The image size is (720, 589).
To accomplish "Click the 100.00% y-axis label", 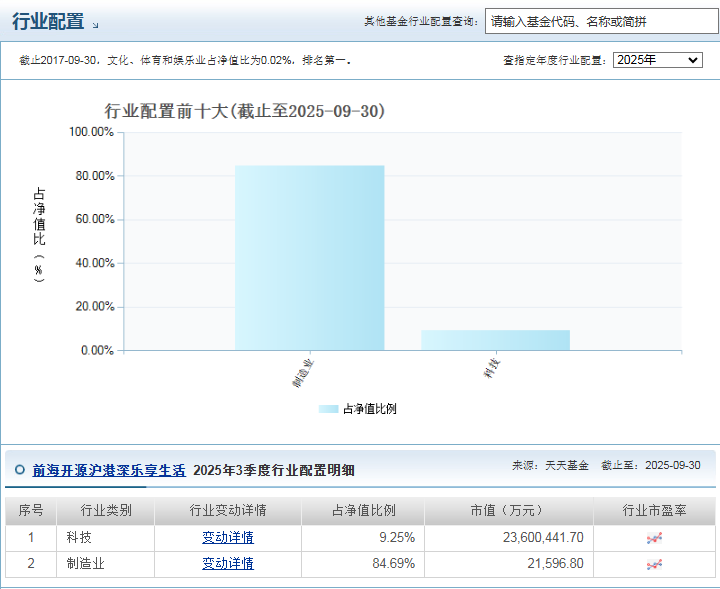I will pyautogui.click(x=91, y=132).
